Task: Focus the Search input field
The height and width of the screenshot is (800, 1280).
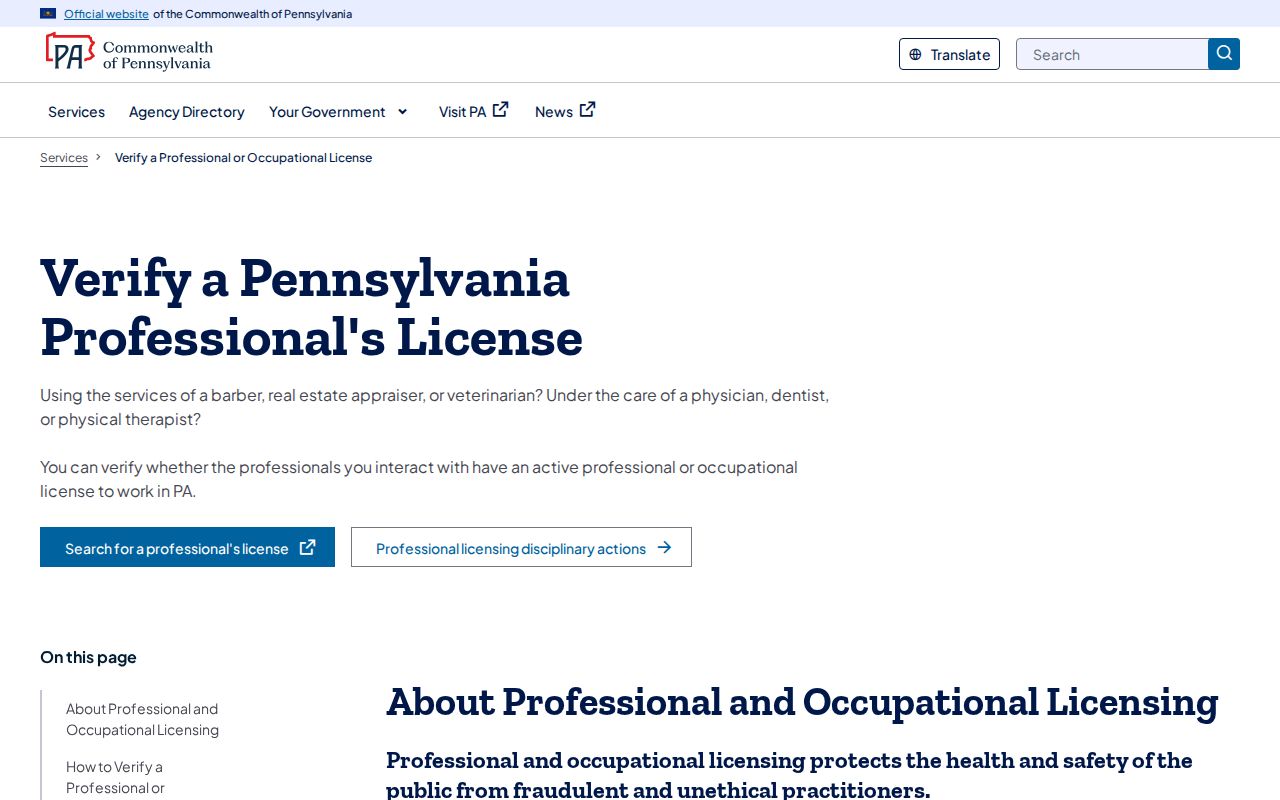Action: pos(1112,54)
